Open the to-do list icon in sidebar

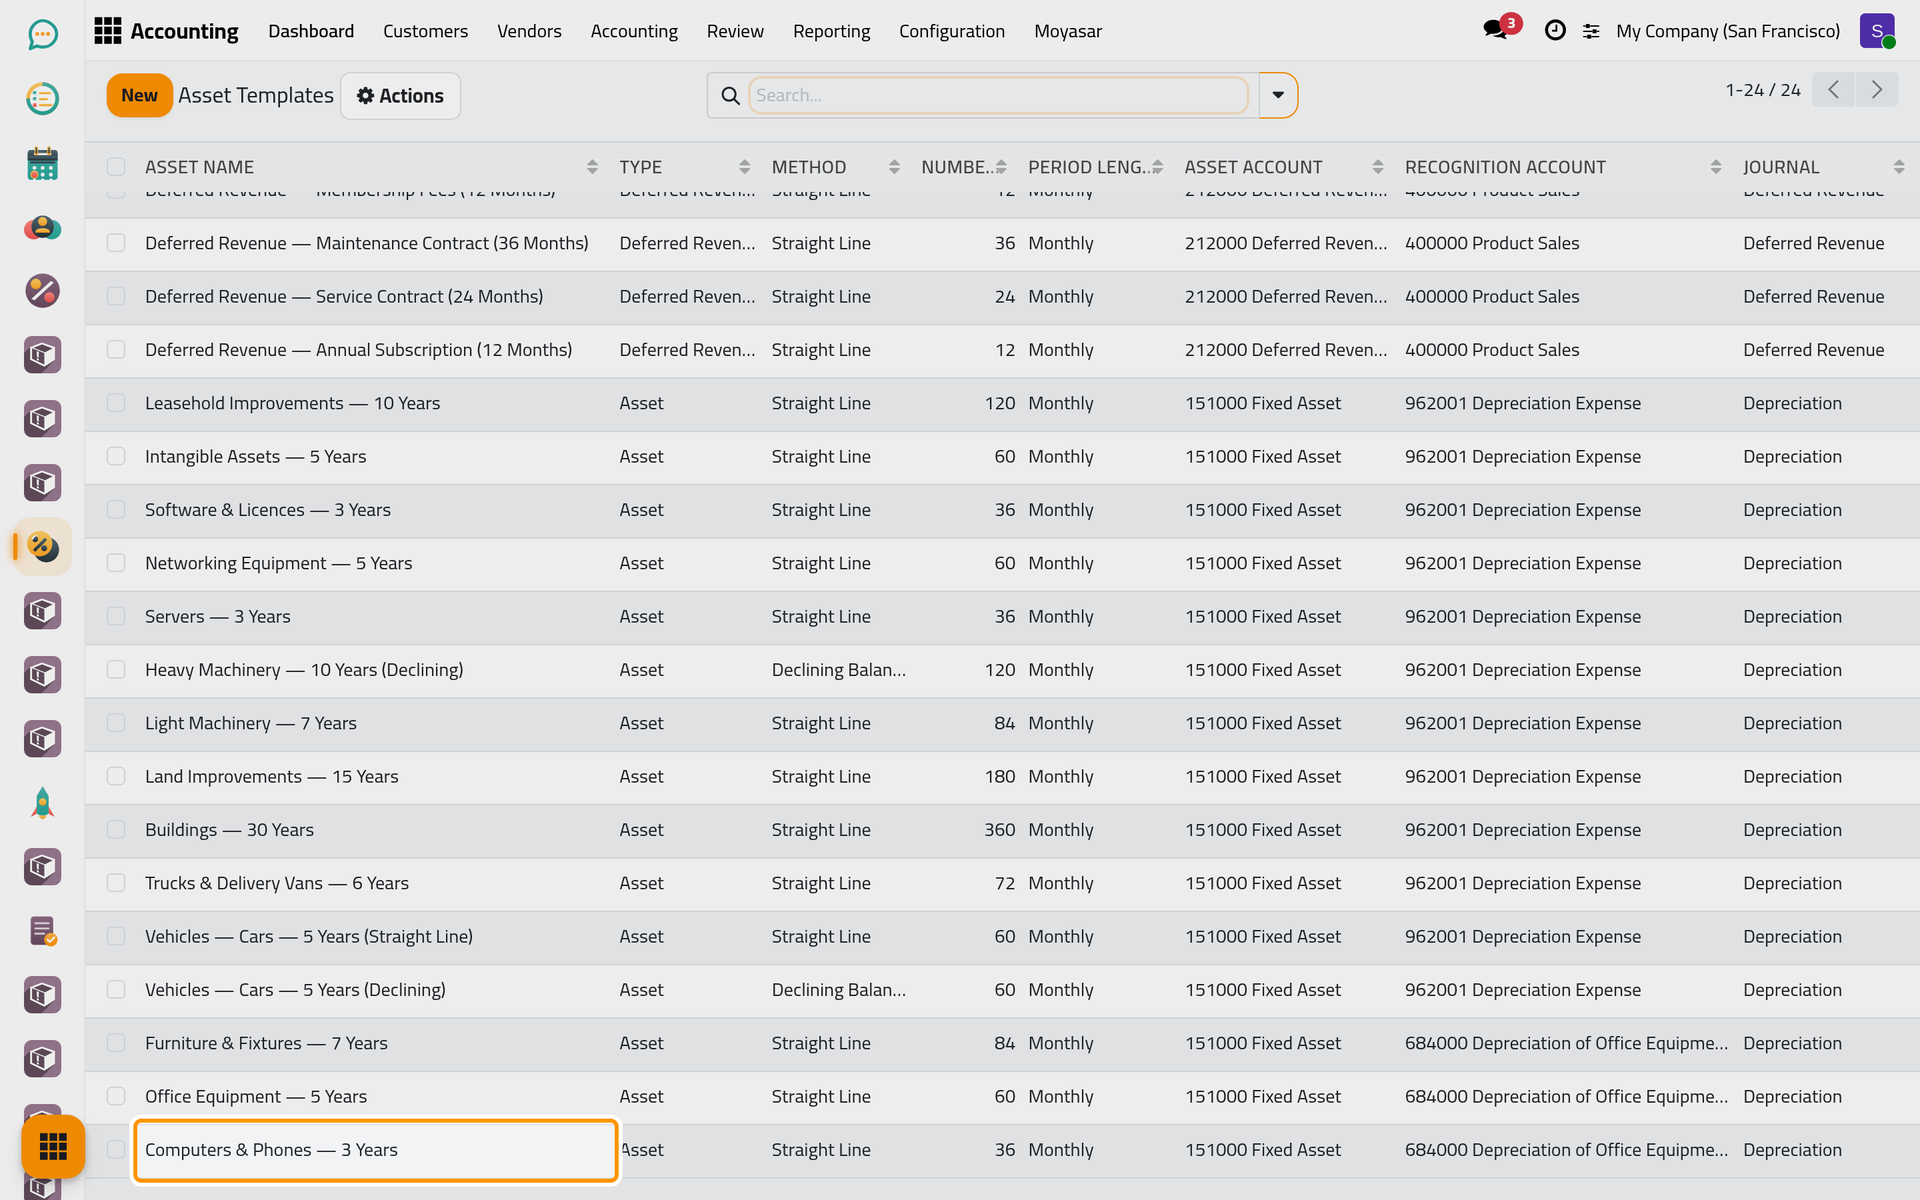42,99
